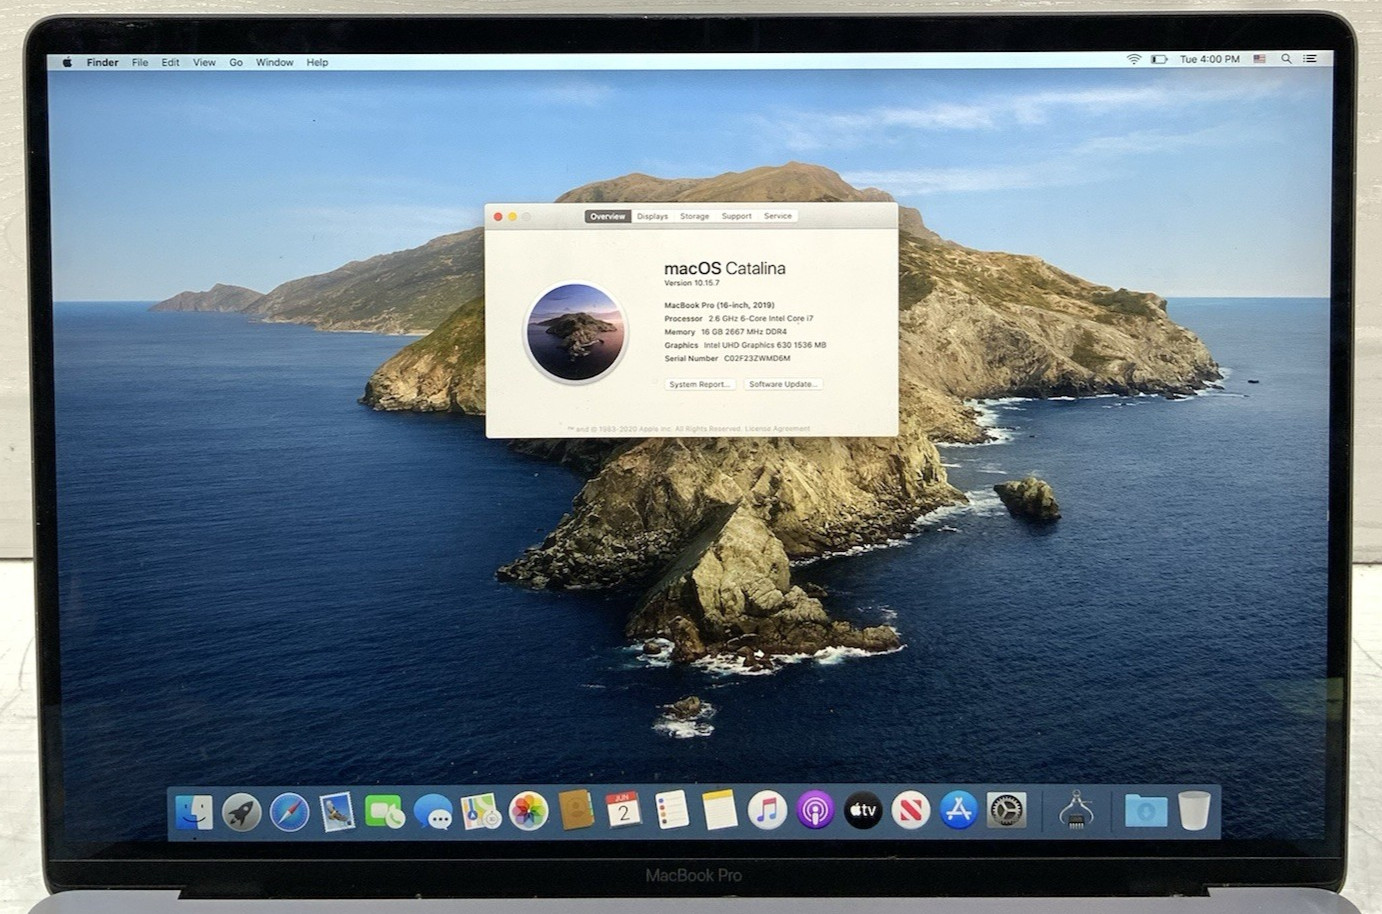This screenshot has width=1382, height=914.
Task: Open the File menu
Action: click(x=140, y=62)
